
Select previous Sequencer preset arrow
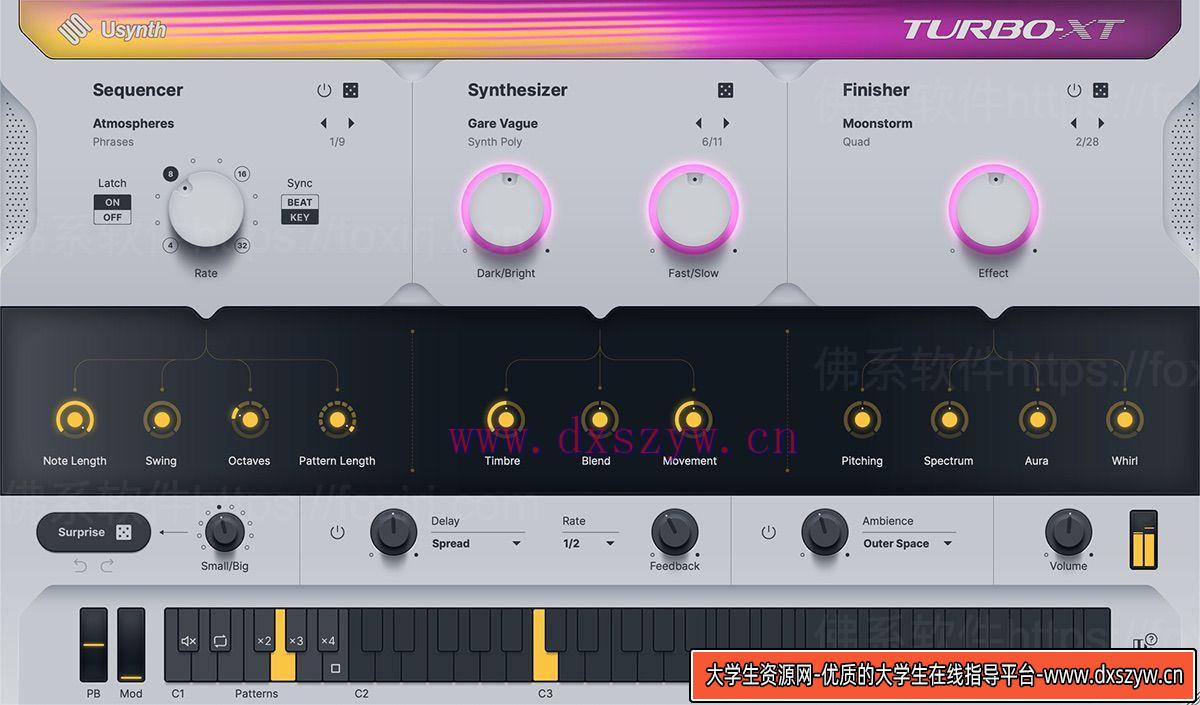324,123
